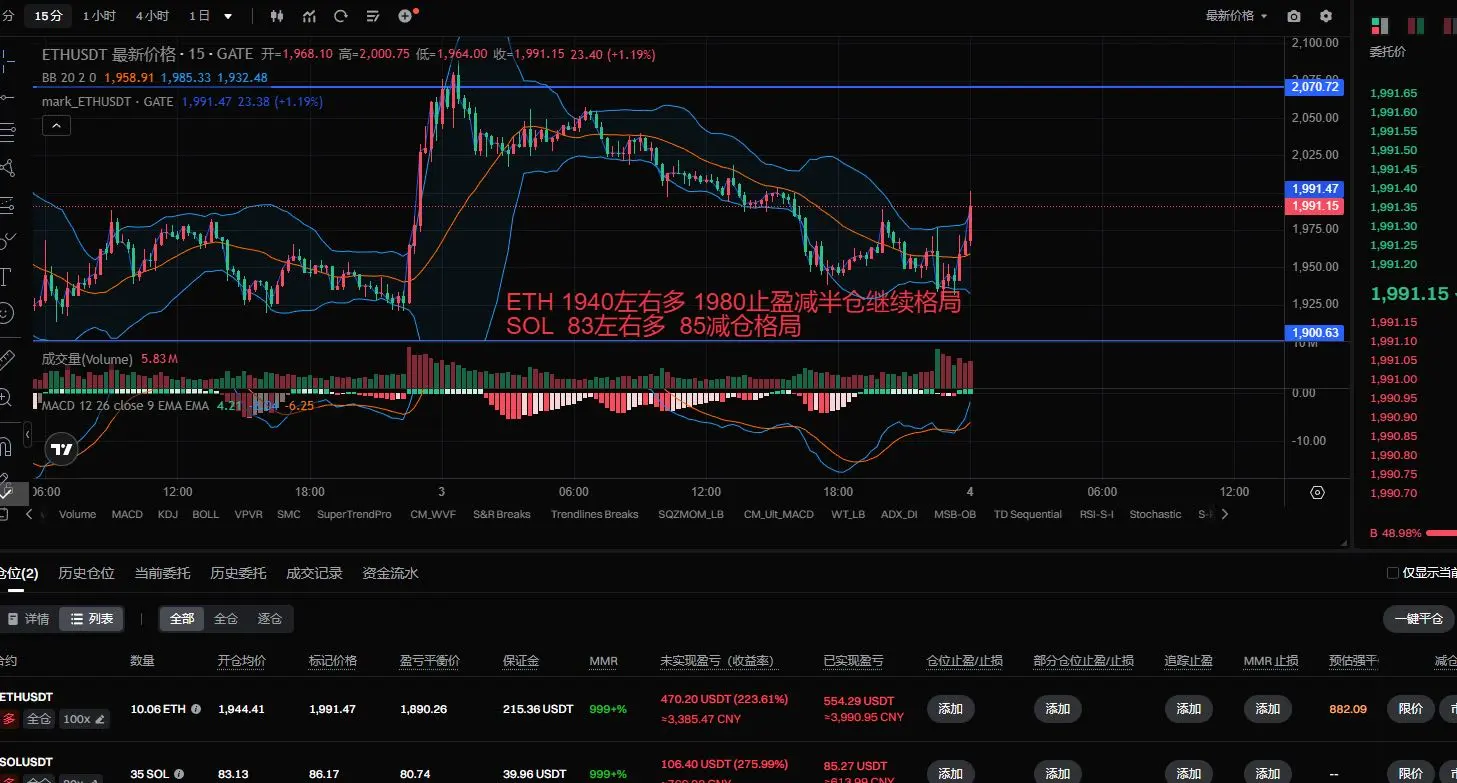
Task: Click the 1,900.63 horizontal line price label
Action: coord(1314,333)
